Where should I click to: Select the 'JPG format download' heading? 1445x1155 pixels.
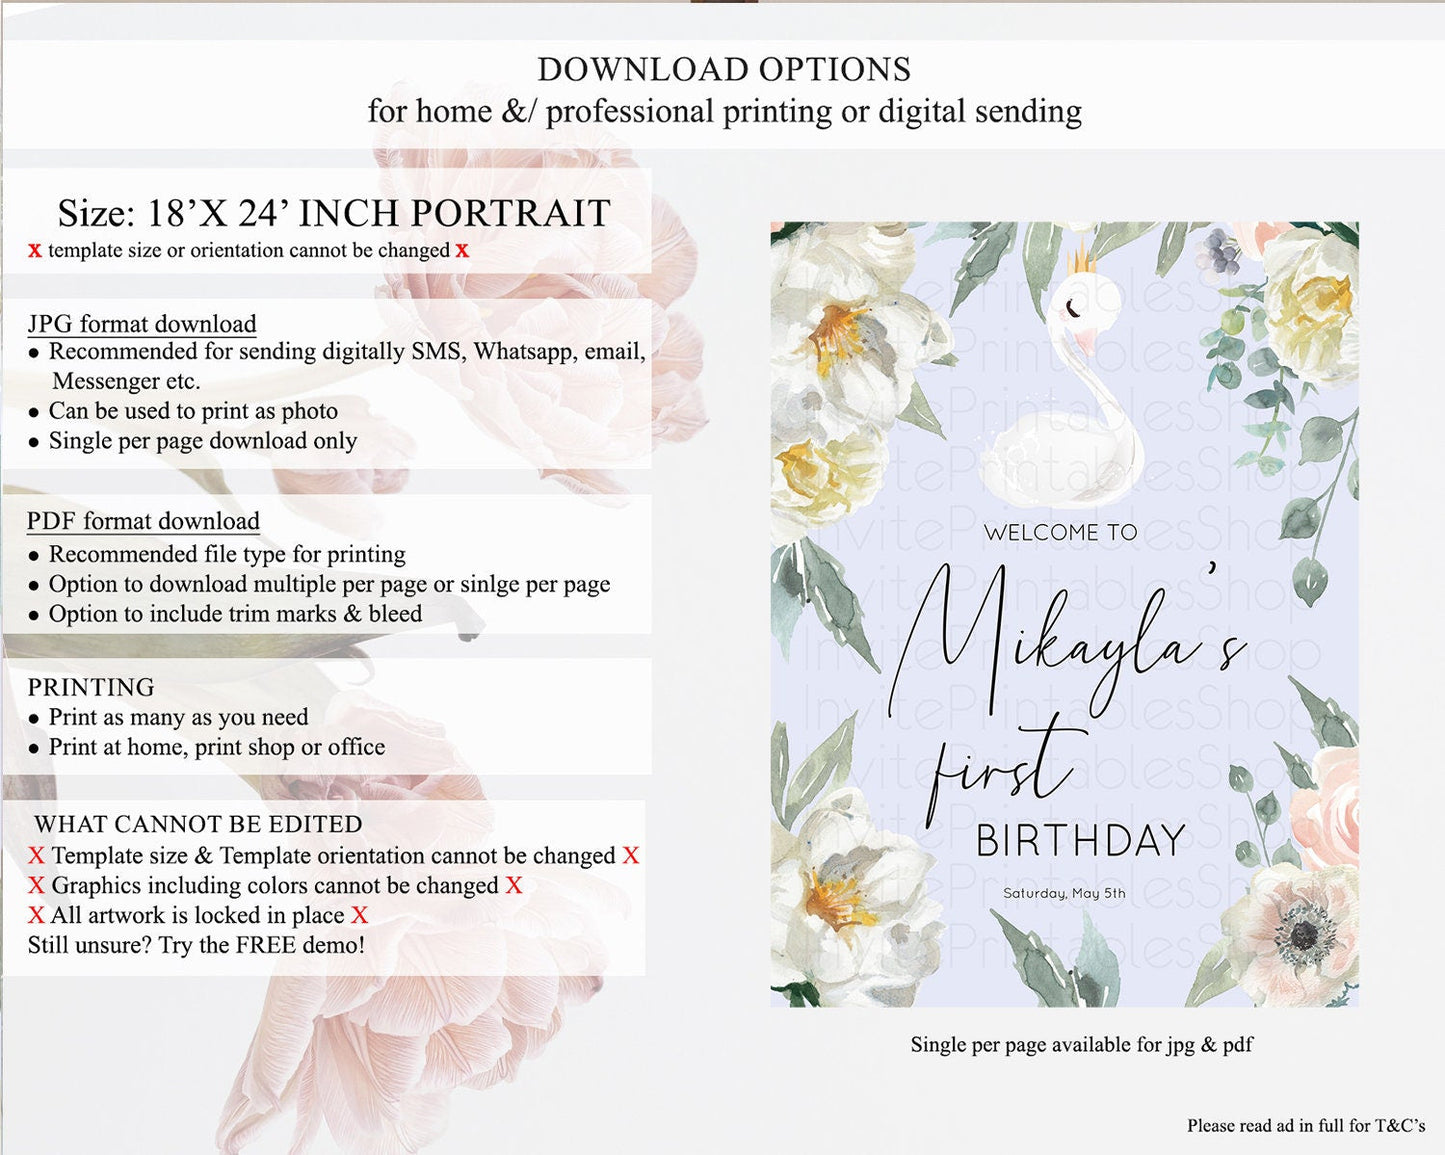(142, 324)
